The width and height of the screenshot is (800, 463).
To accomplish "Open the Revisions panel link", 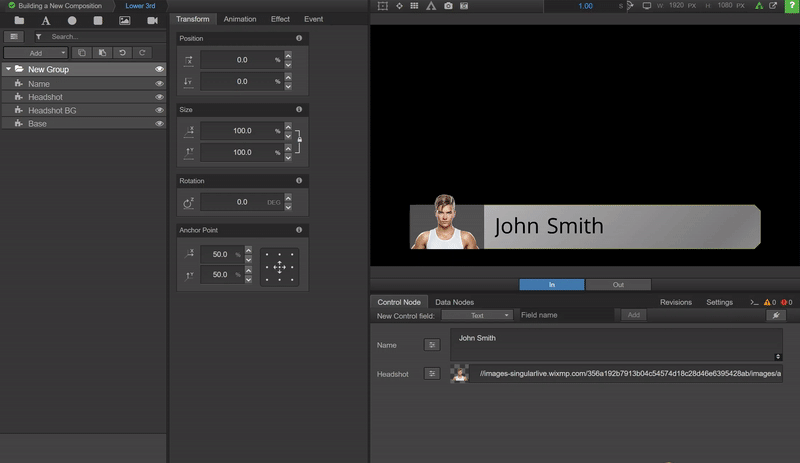I will [x=675, y=302].
